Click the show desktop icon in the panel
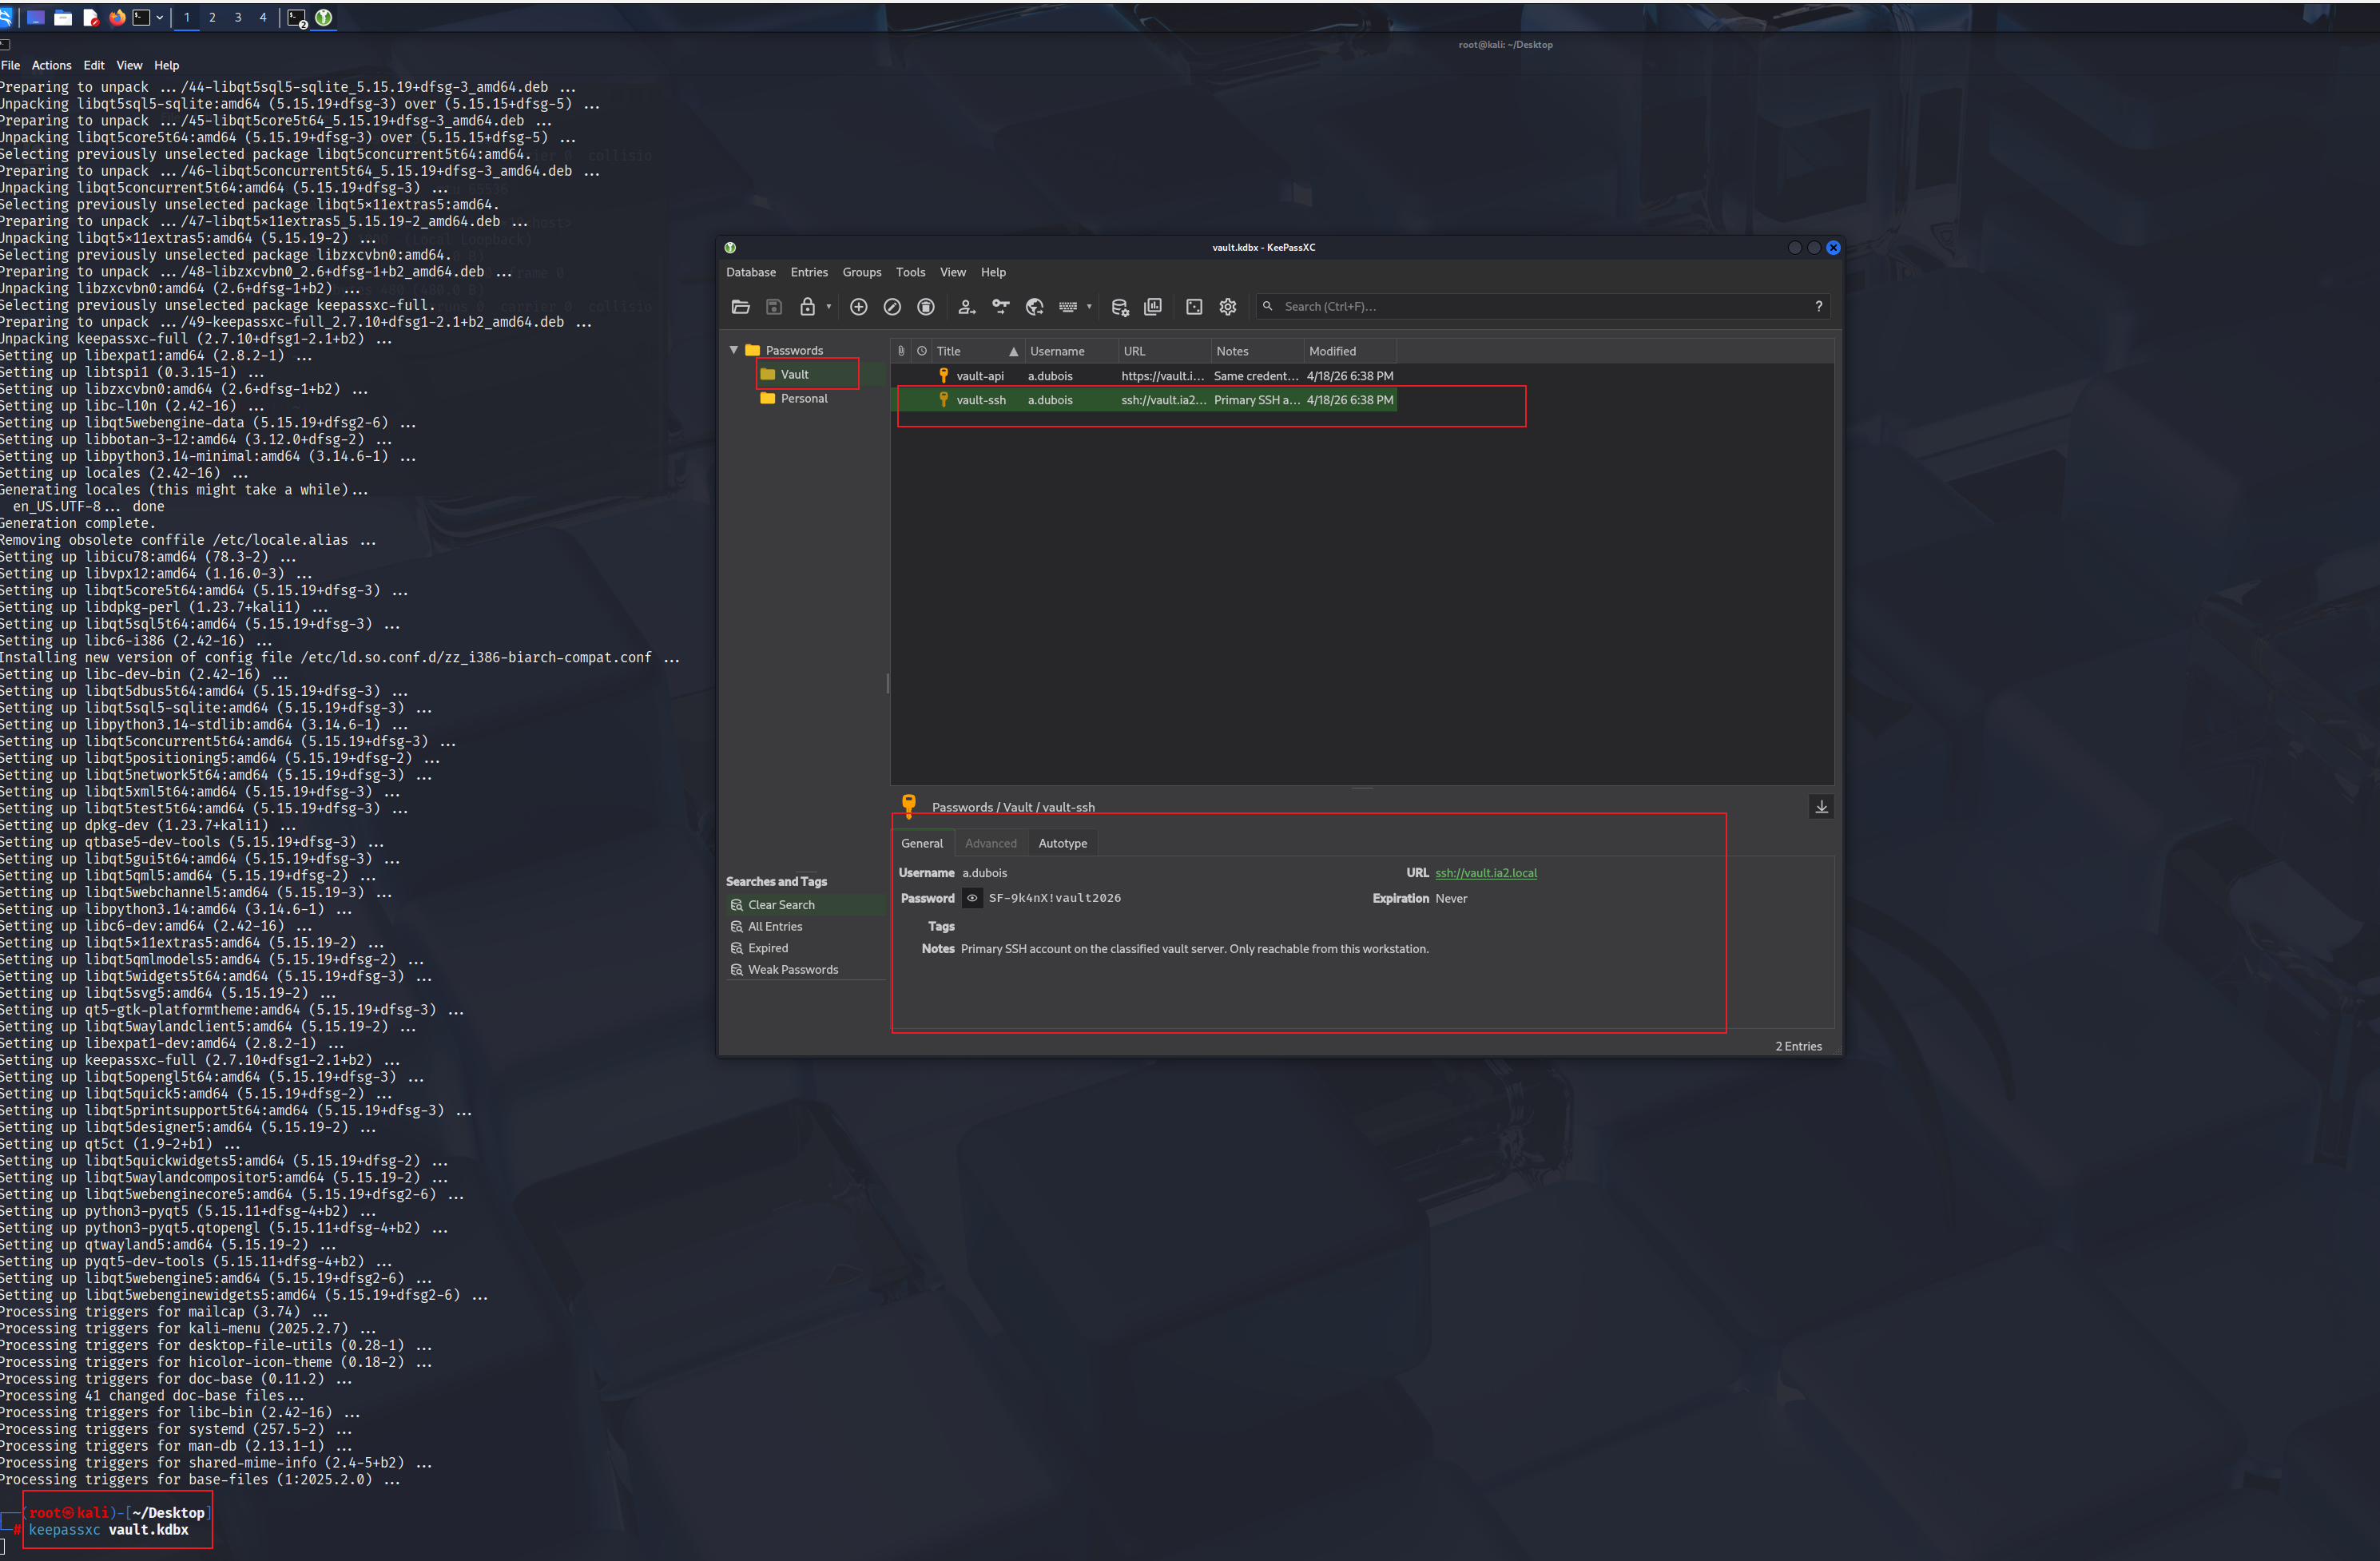Image resolution: width=2380 pixels, height=1561 pixels. point(36,17)
